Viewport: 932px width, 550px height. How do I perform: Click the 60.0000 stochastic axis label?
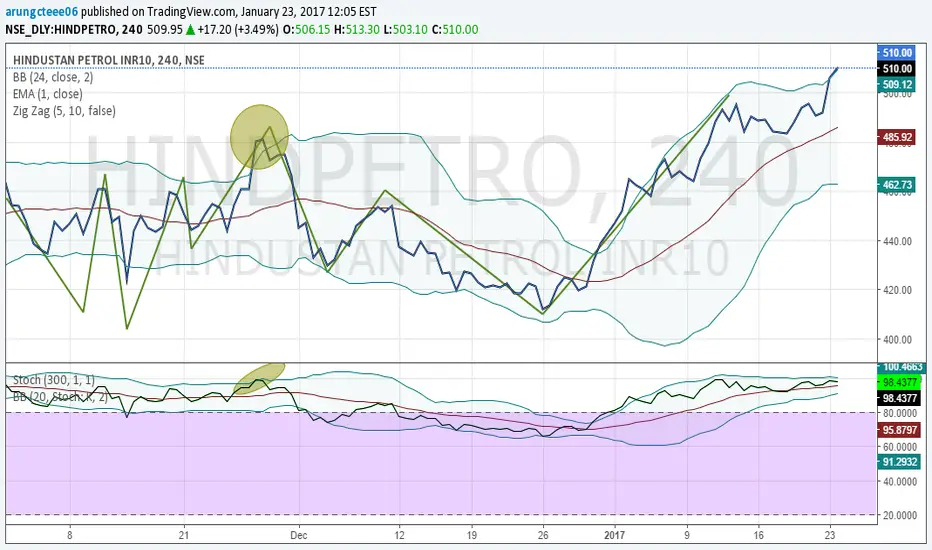click(899, 447)
